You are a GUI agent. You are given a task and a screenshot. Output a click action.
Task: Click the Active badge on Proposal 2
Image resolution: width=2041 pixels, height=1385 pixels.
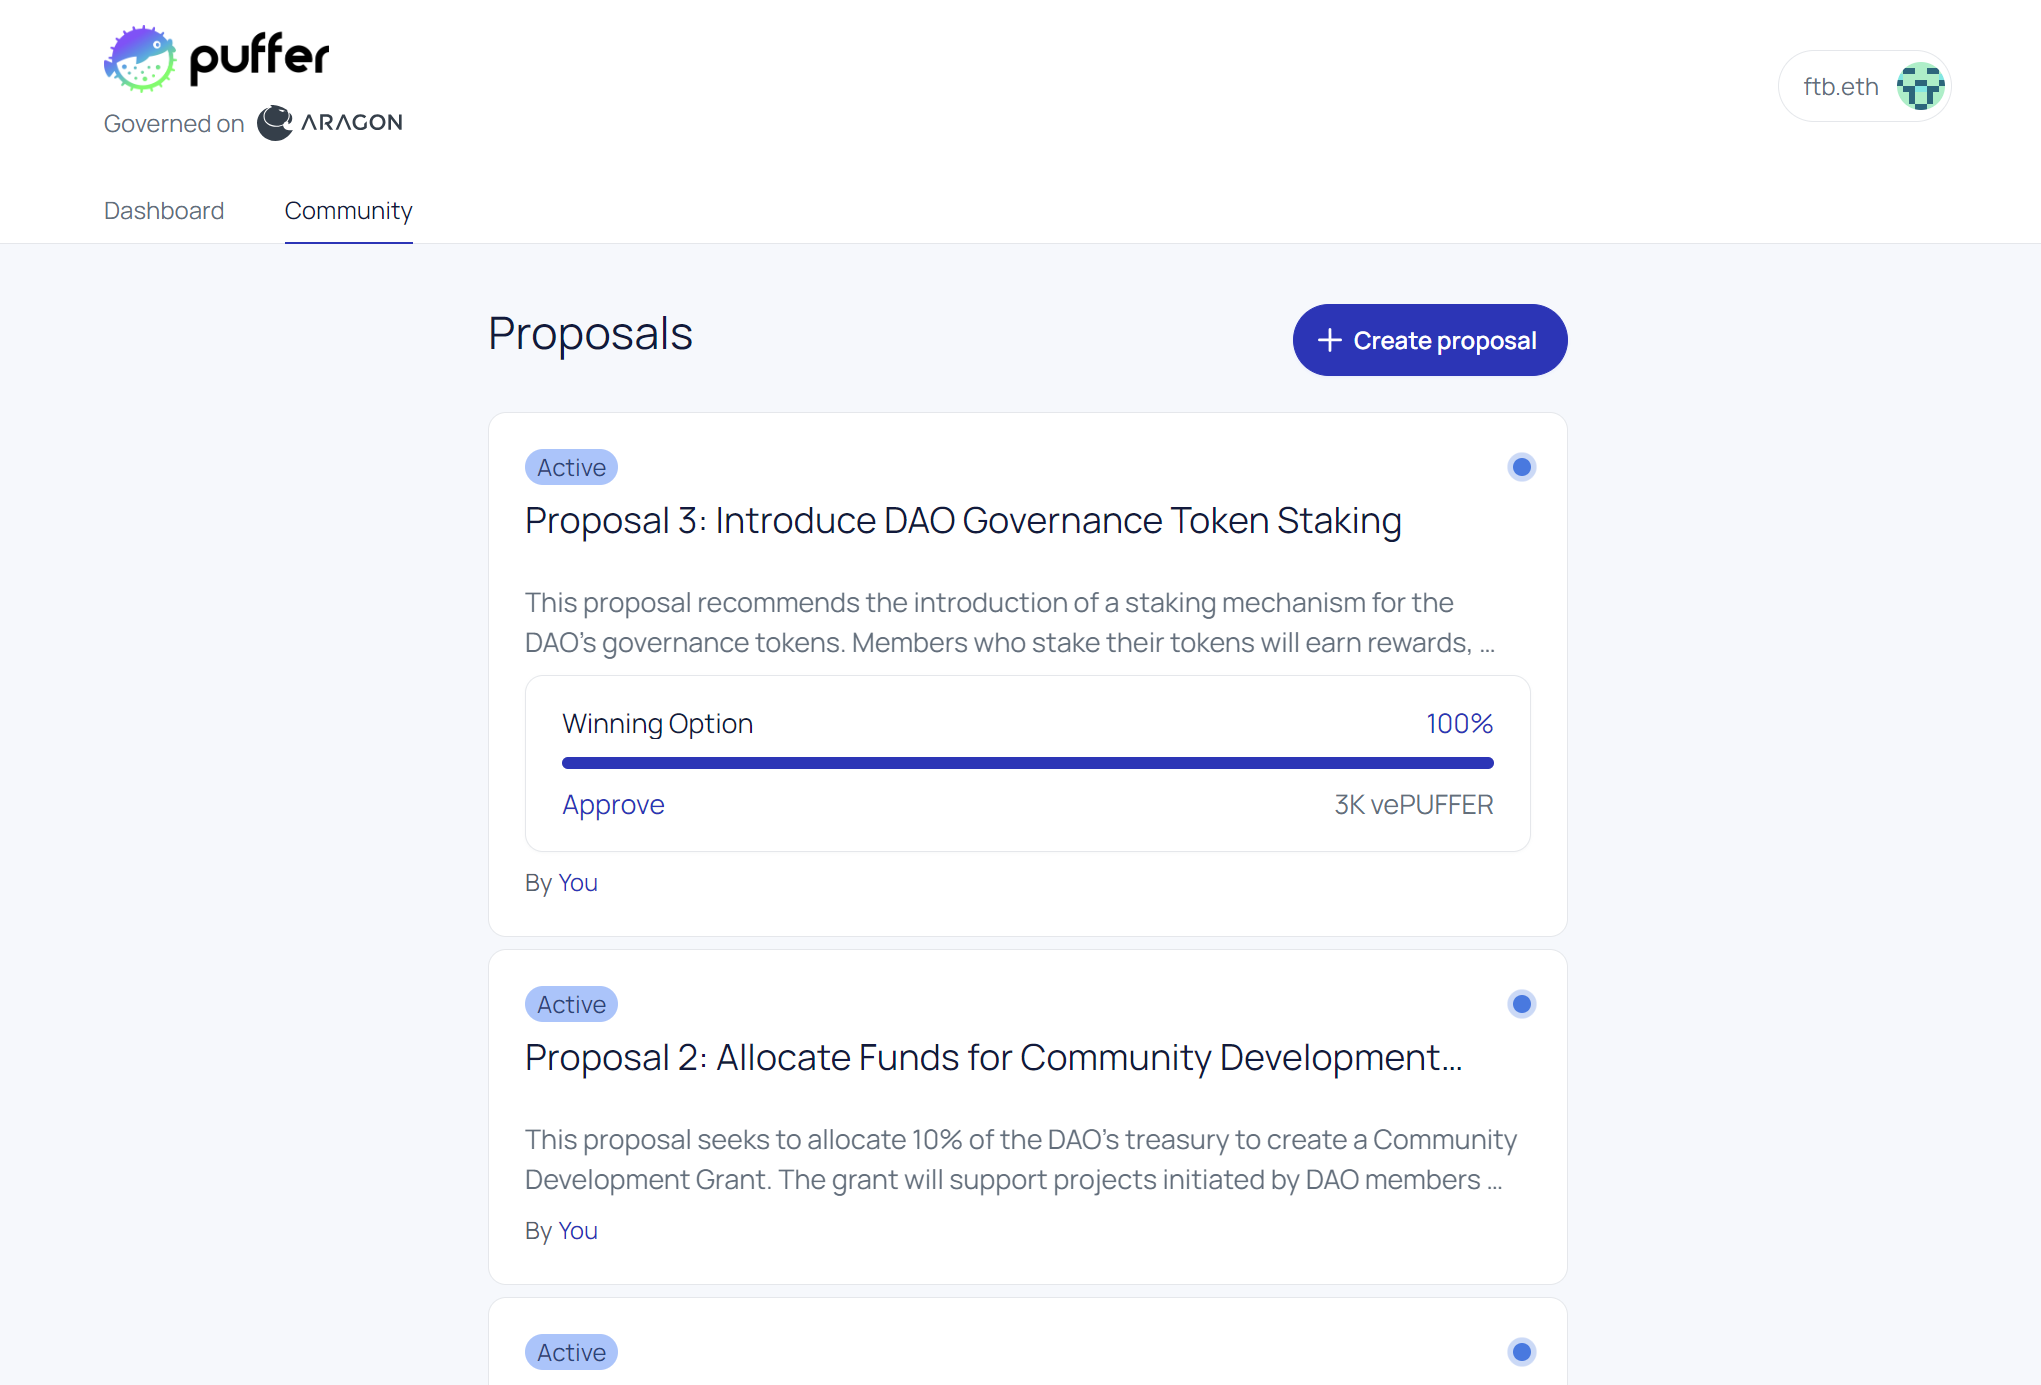point(571,1005)
